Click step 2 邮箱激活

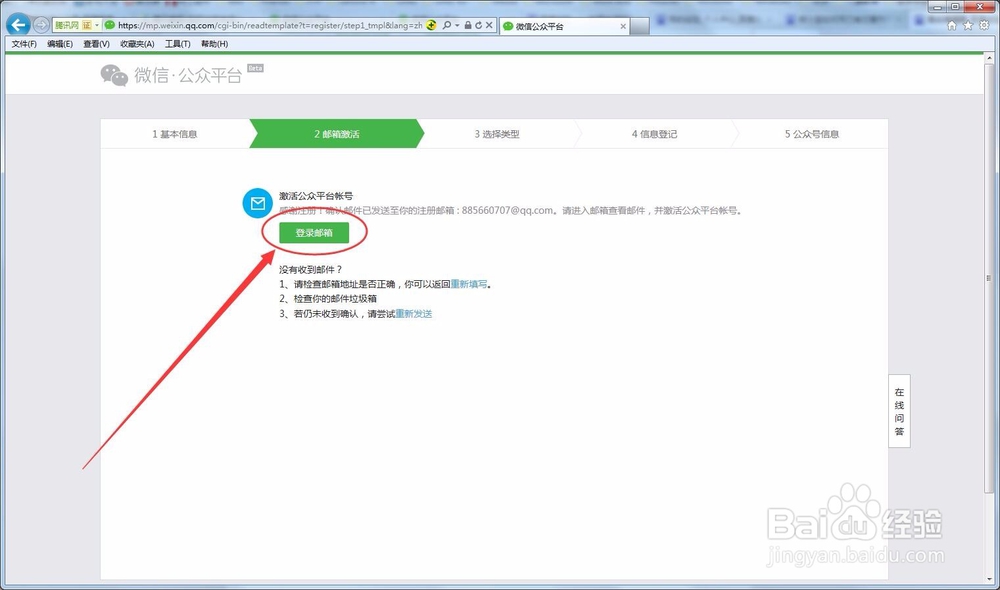(x=337, y=134)
